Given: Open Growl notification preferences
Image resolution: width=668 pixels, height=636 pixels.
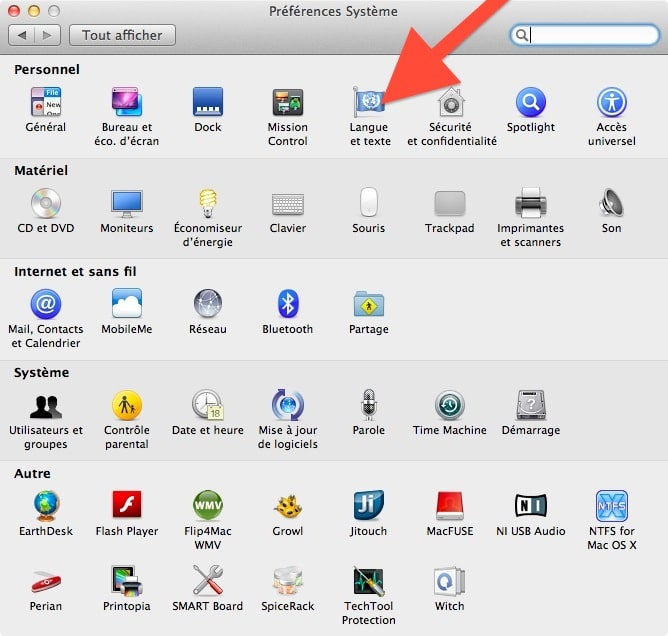Looking at the screenshot, I should (x=288, y=506).
